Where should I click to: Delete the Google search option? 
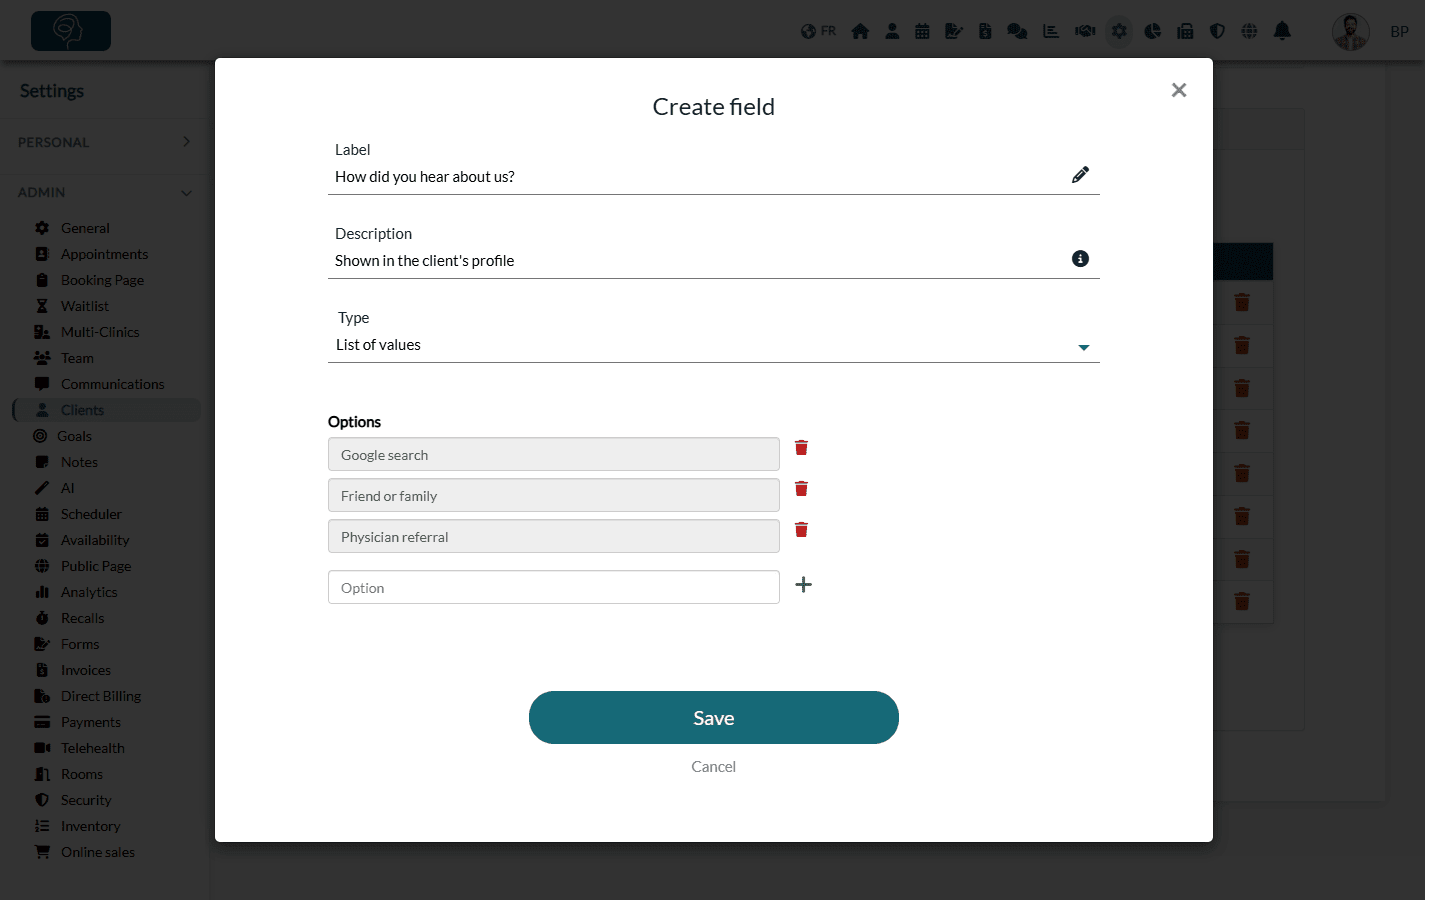click(x=801, y=448)
